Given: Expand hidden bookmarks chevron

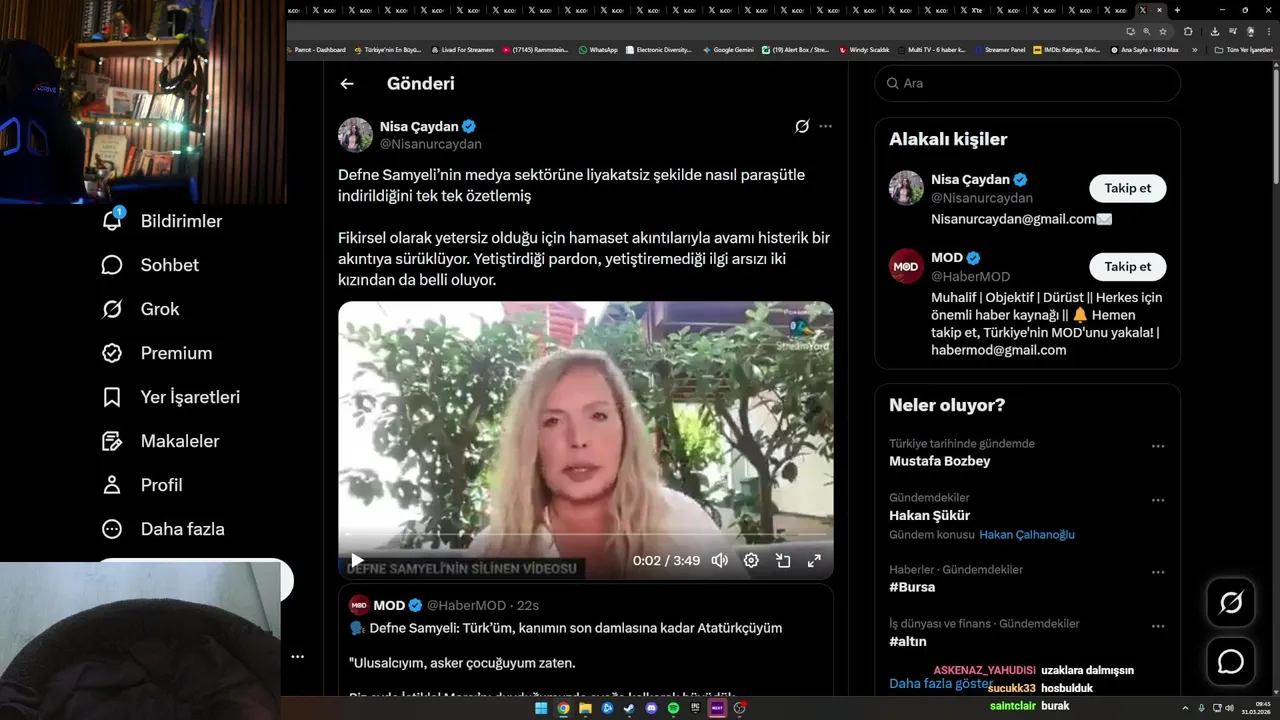Looking at the screenshot, I should (1194, 49).
